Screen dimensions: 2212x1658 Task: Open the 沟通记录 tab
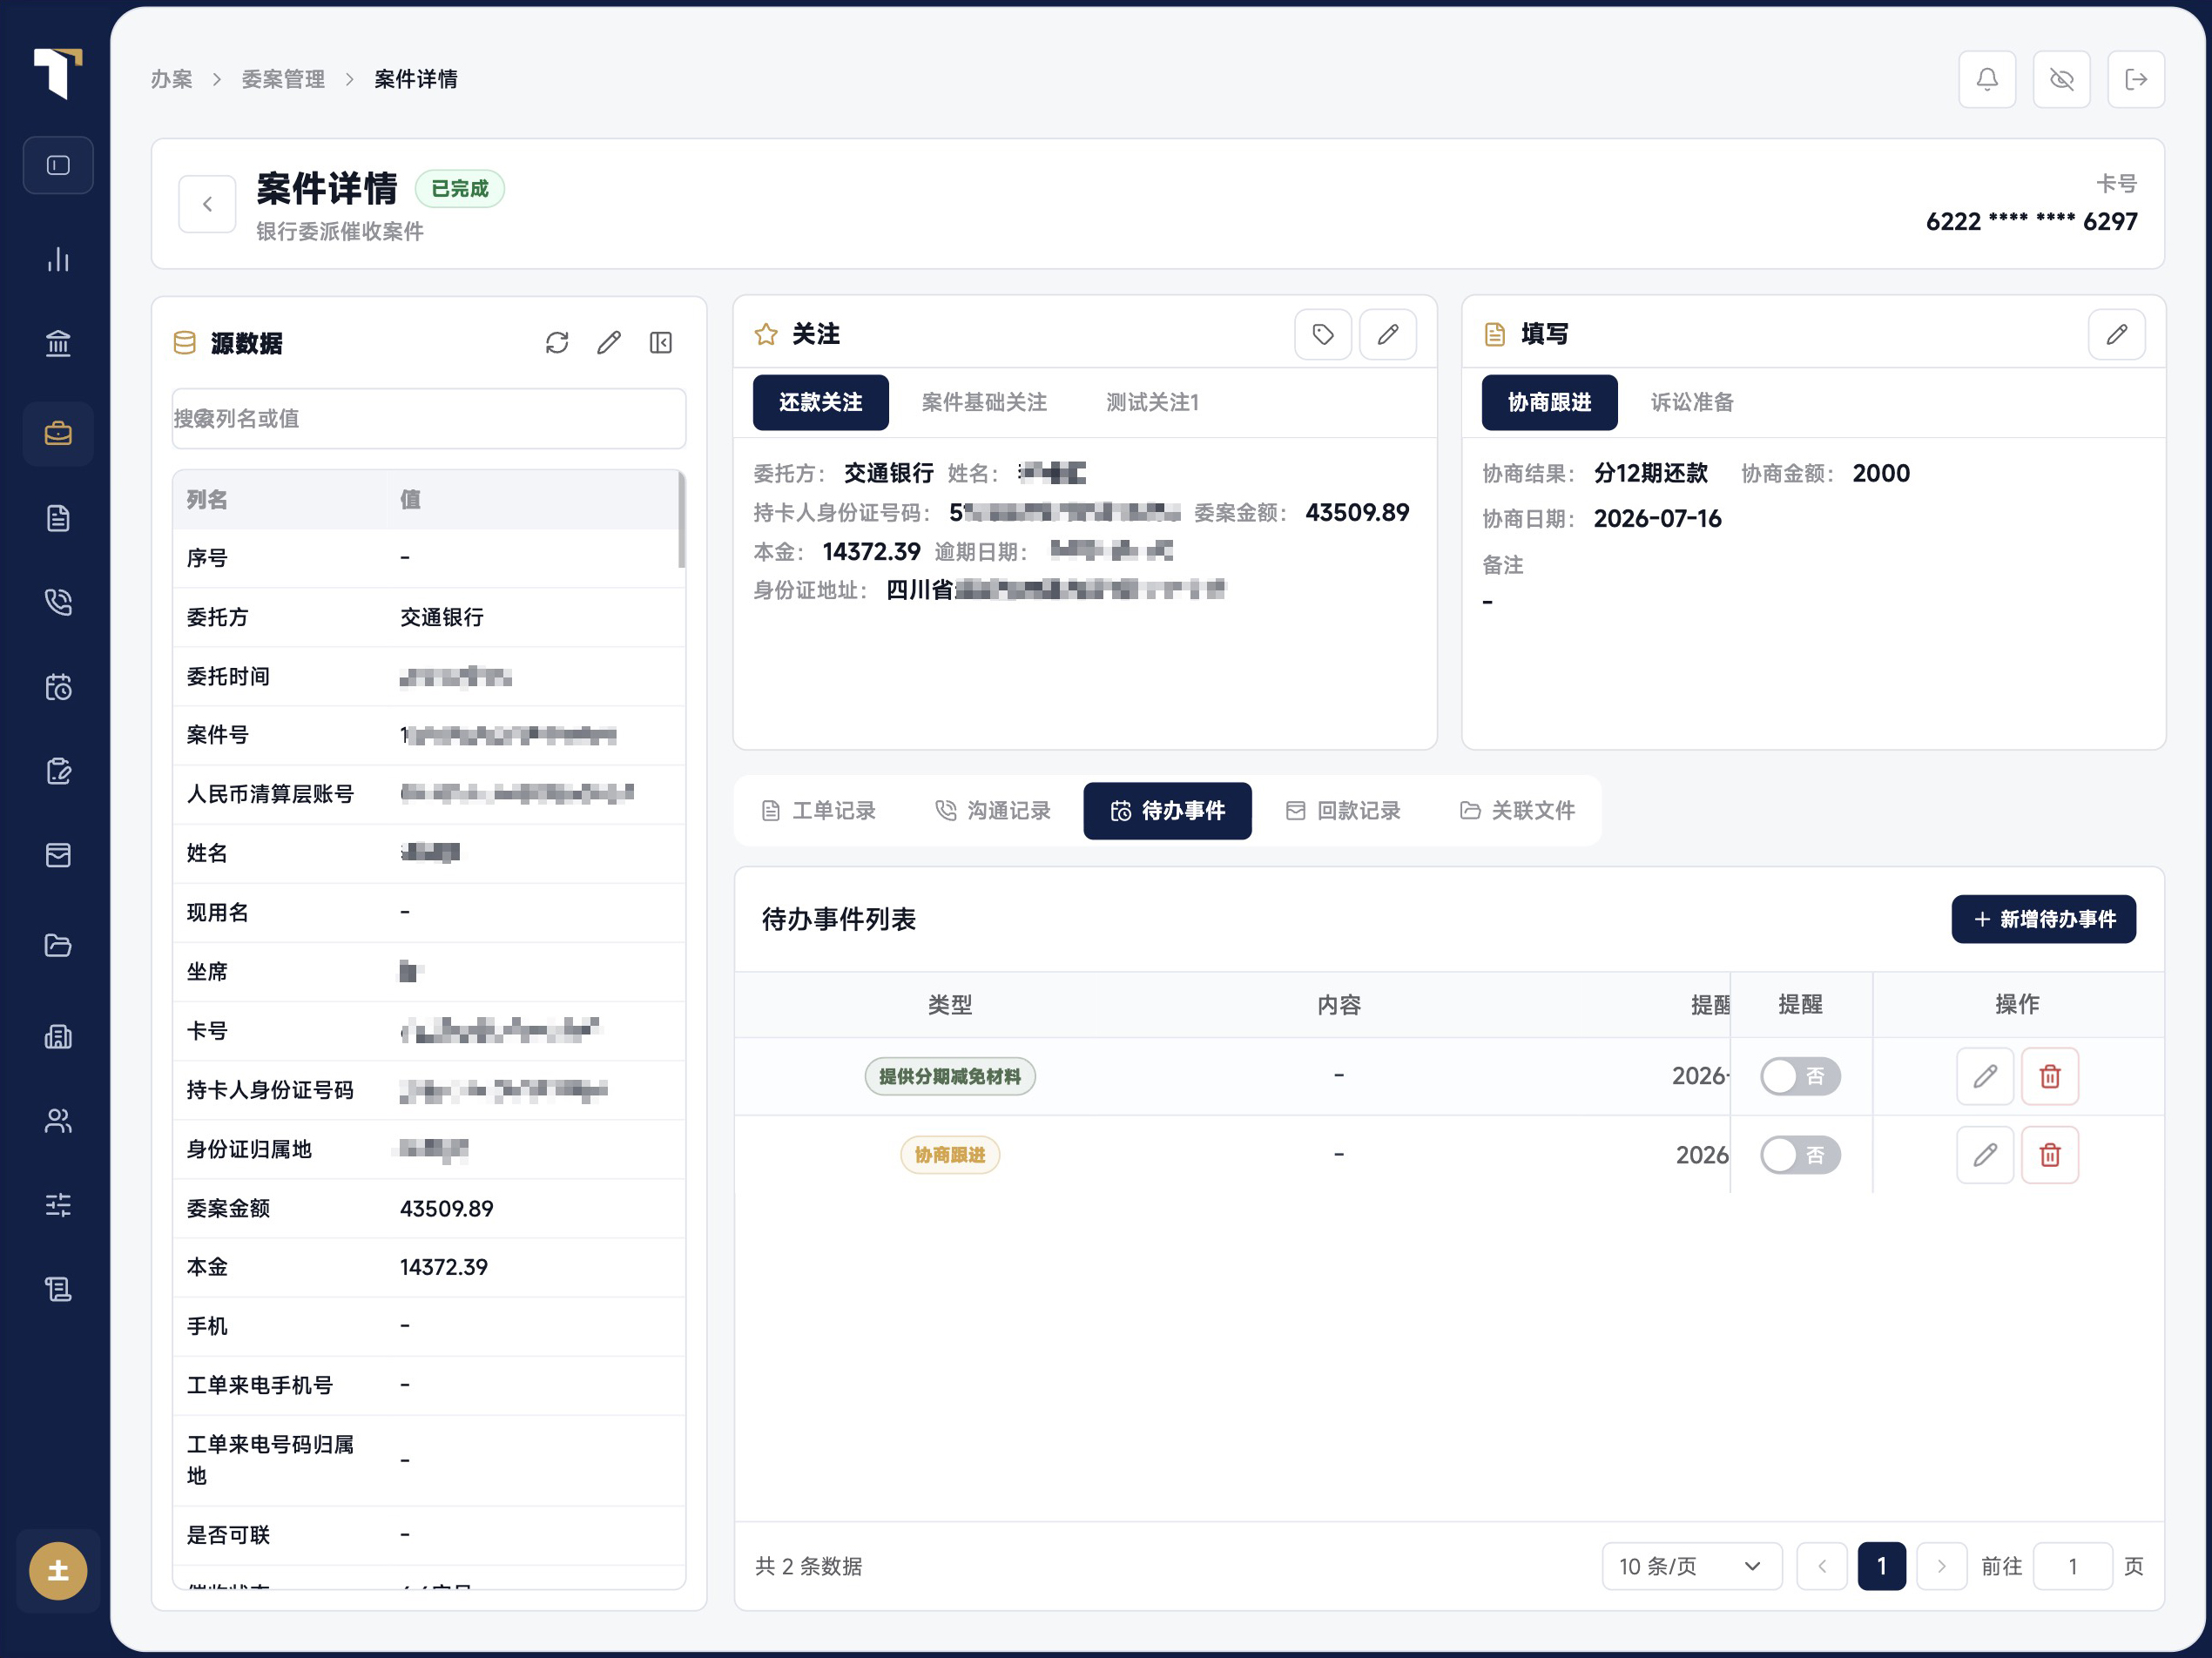pyautogui.click(x=993, y=810)
